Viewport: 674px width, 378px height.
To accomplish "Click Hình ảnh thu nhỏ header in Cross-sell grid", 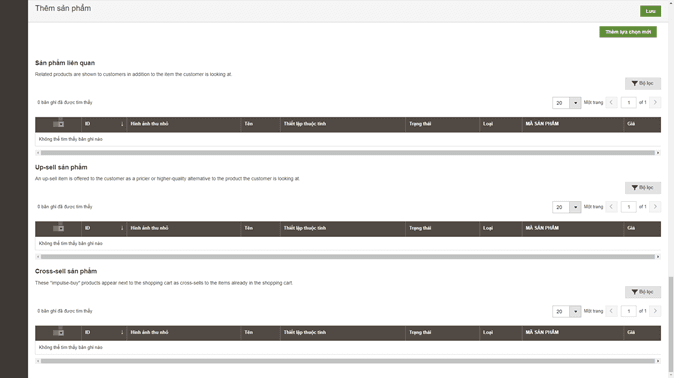I will 184,333.
